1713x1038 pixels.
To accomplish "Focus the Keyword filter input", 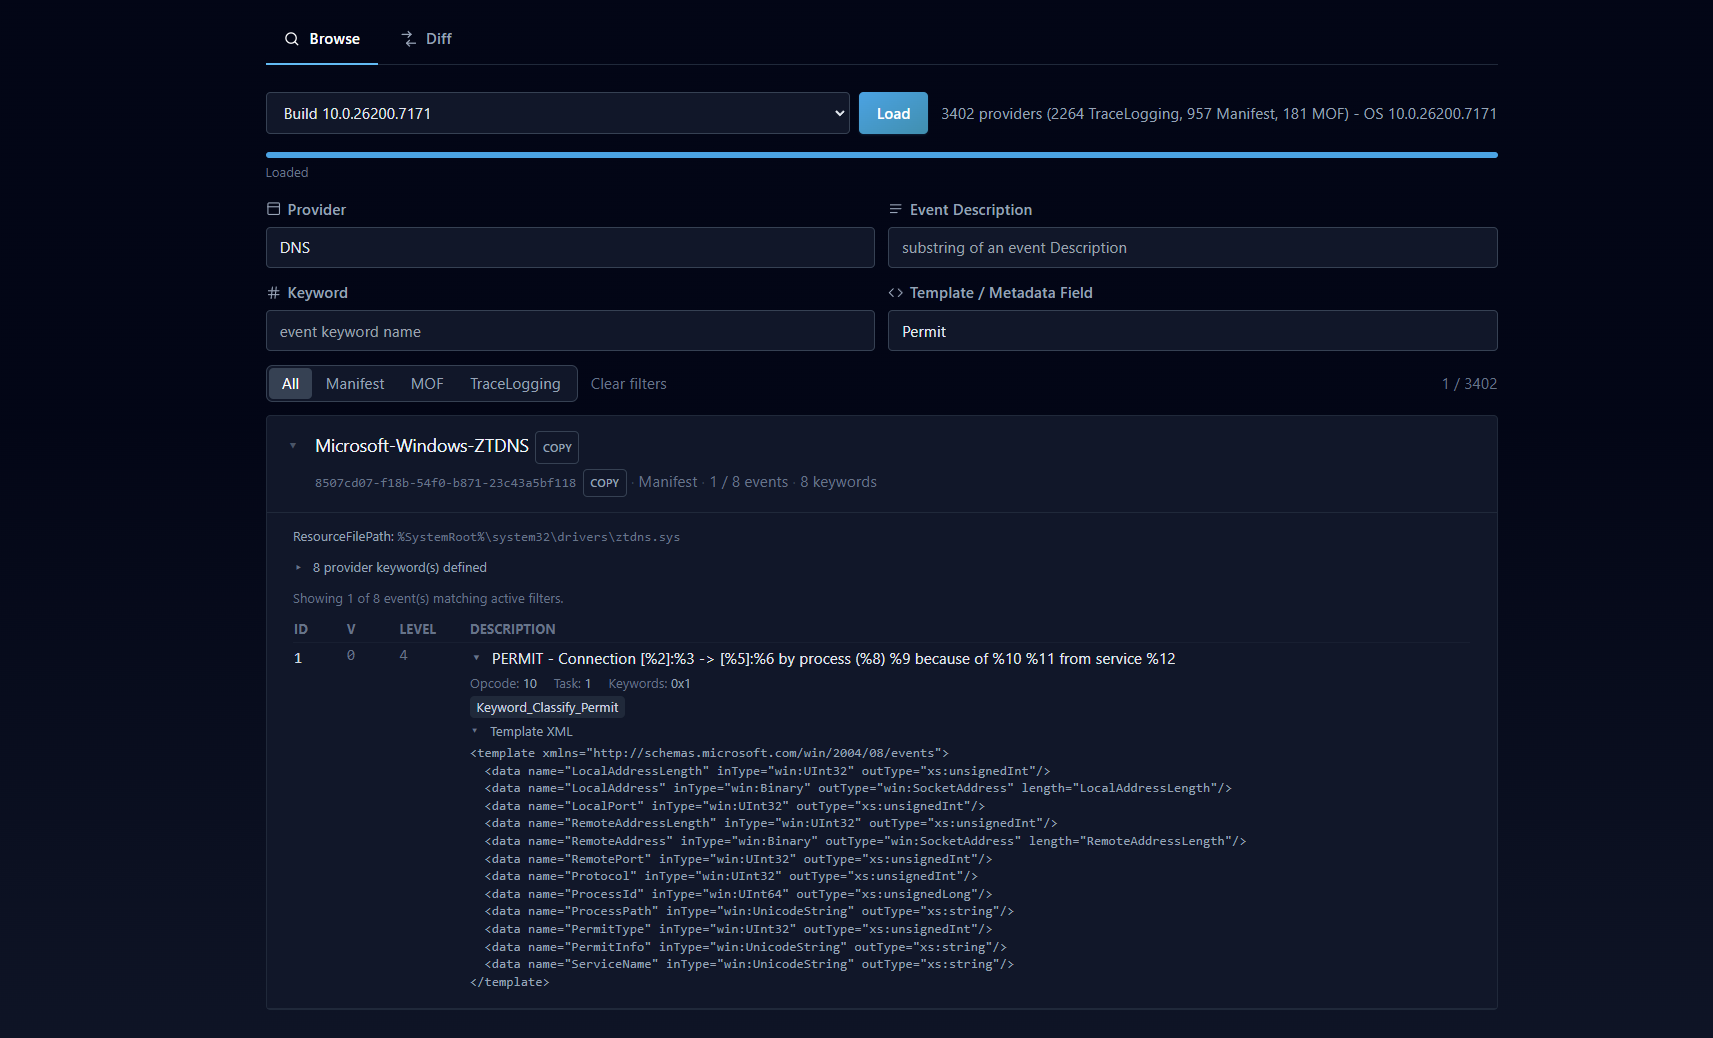I will tap(570, 331).
